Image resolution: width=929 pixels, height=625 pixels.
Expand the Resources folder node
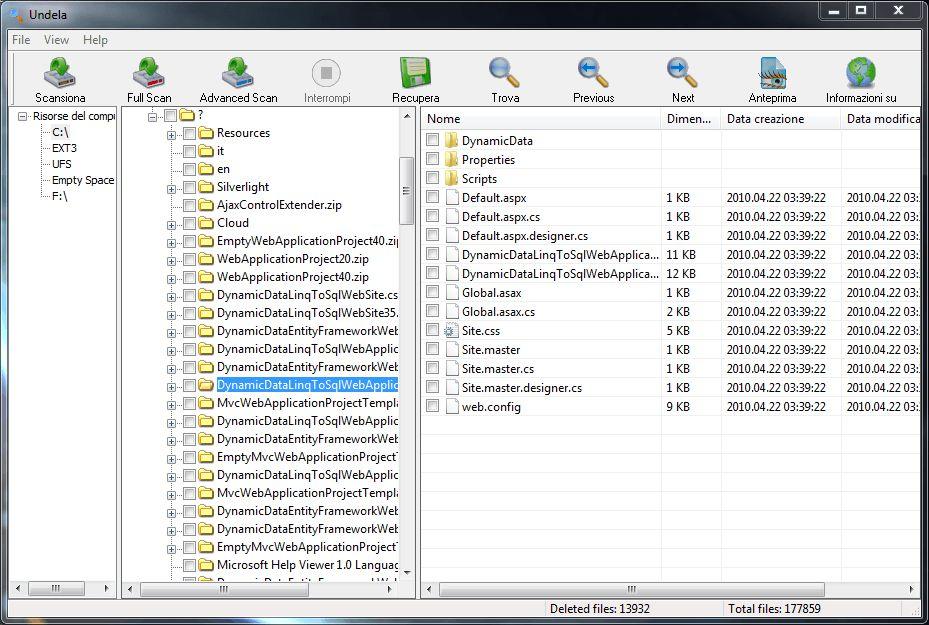click(172, 134)
